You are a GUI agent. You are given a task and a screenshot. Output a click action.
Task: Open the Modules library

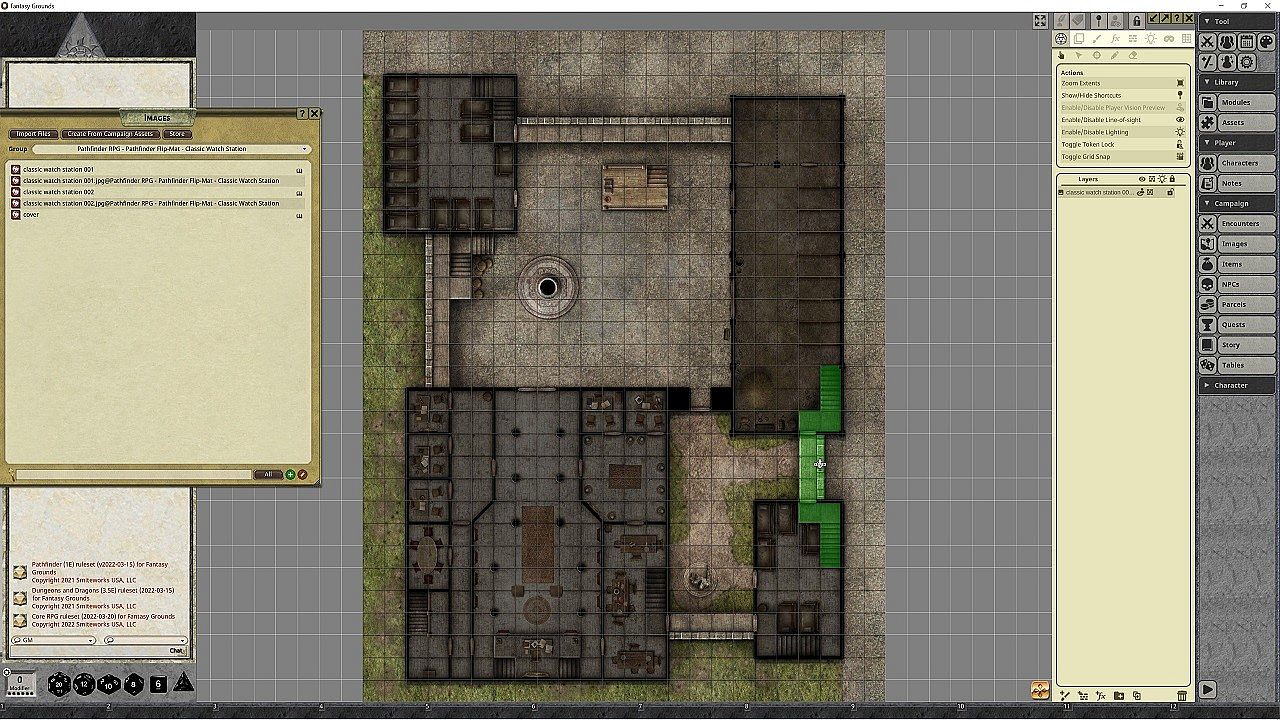coord(1236,102)
